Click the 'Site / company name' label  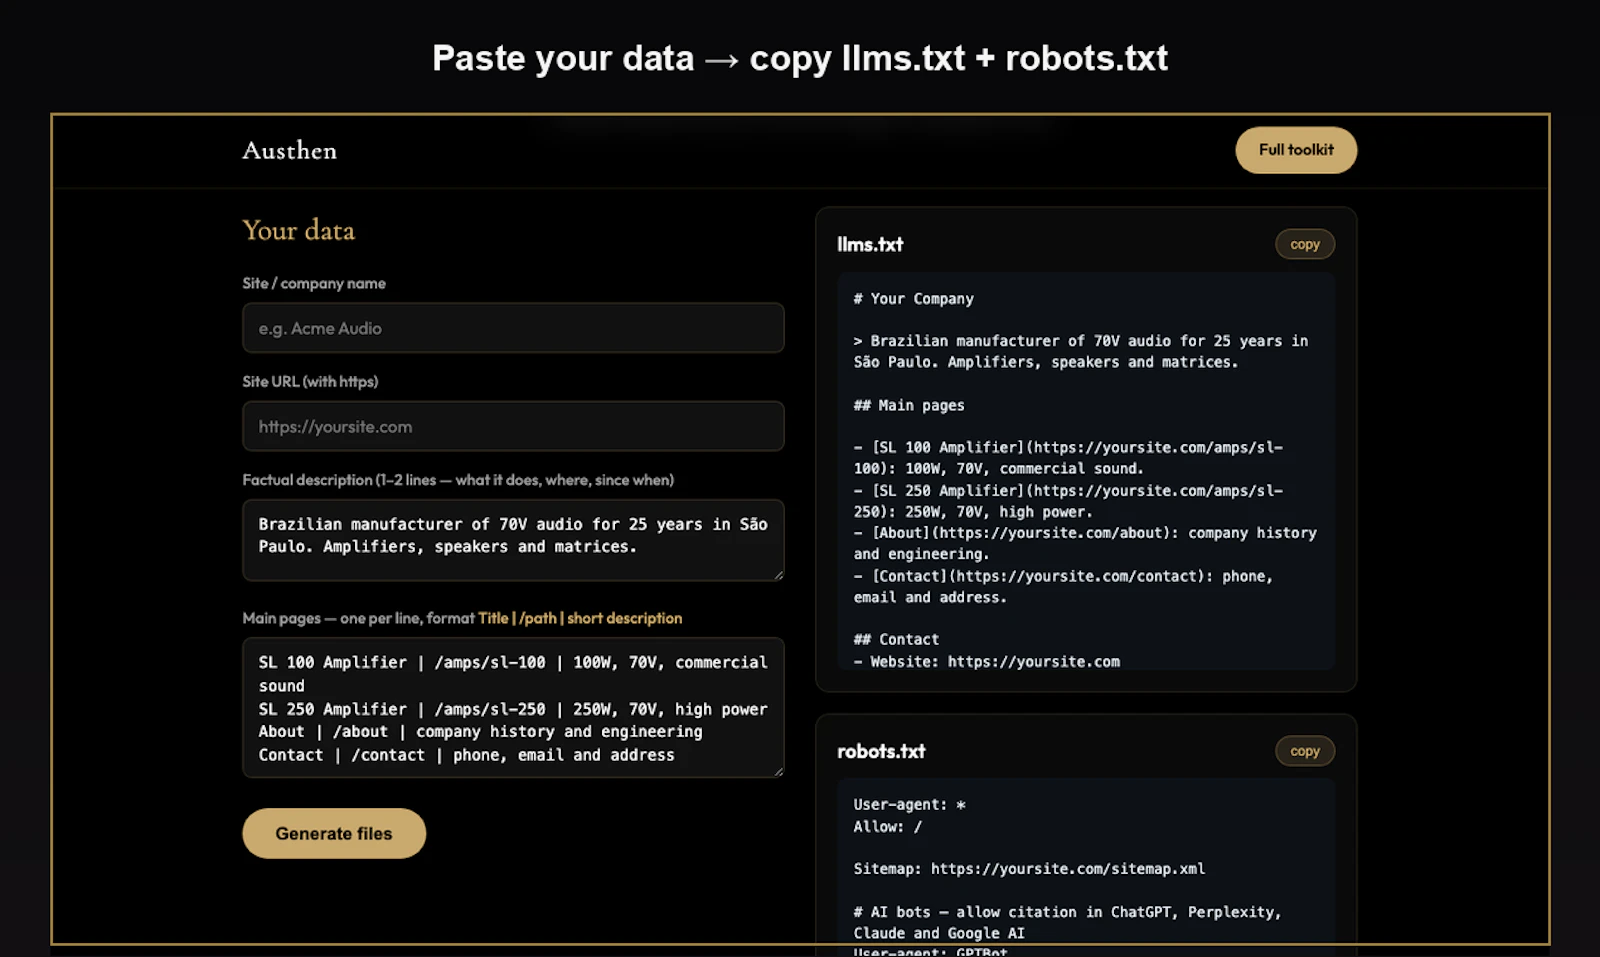314,283
